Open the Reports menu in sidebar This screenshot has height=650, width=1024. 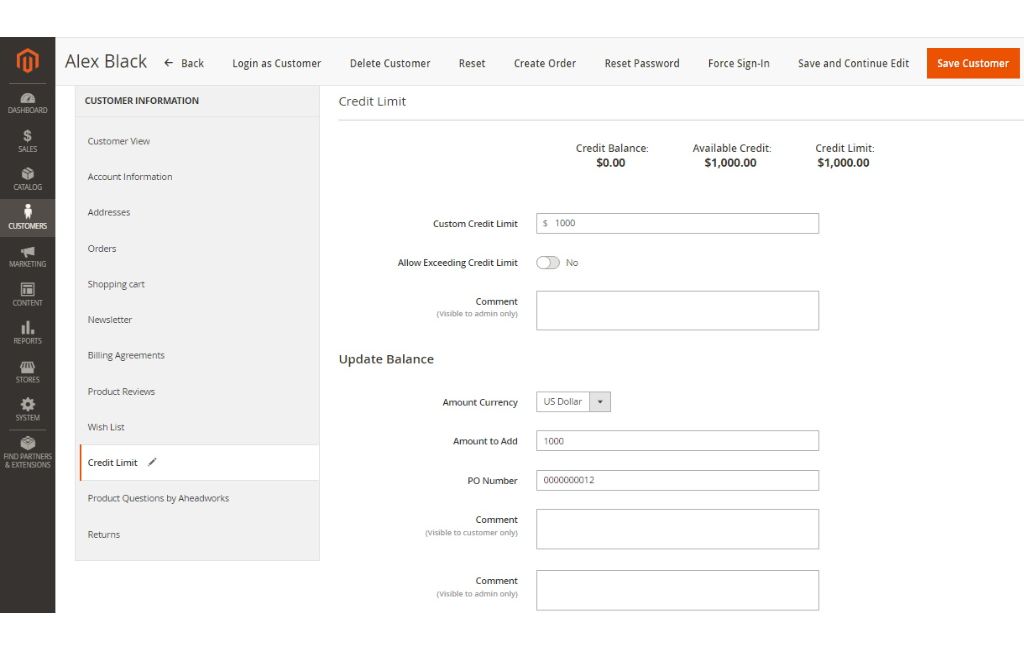click(27, 333)
